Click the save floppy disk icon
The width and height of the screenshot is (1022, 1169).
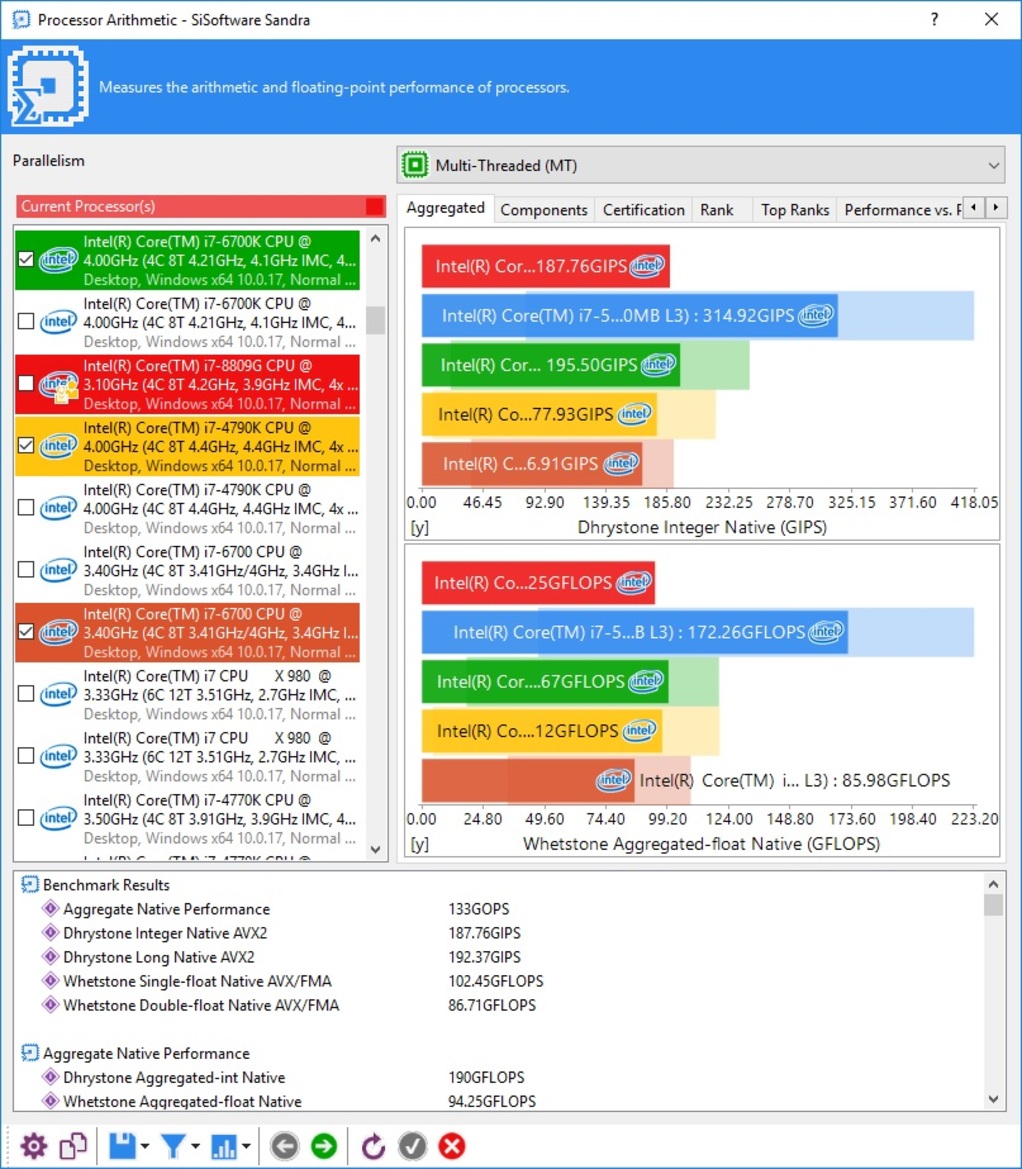coord(122,1146)
